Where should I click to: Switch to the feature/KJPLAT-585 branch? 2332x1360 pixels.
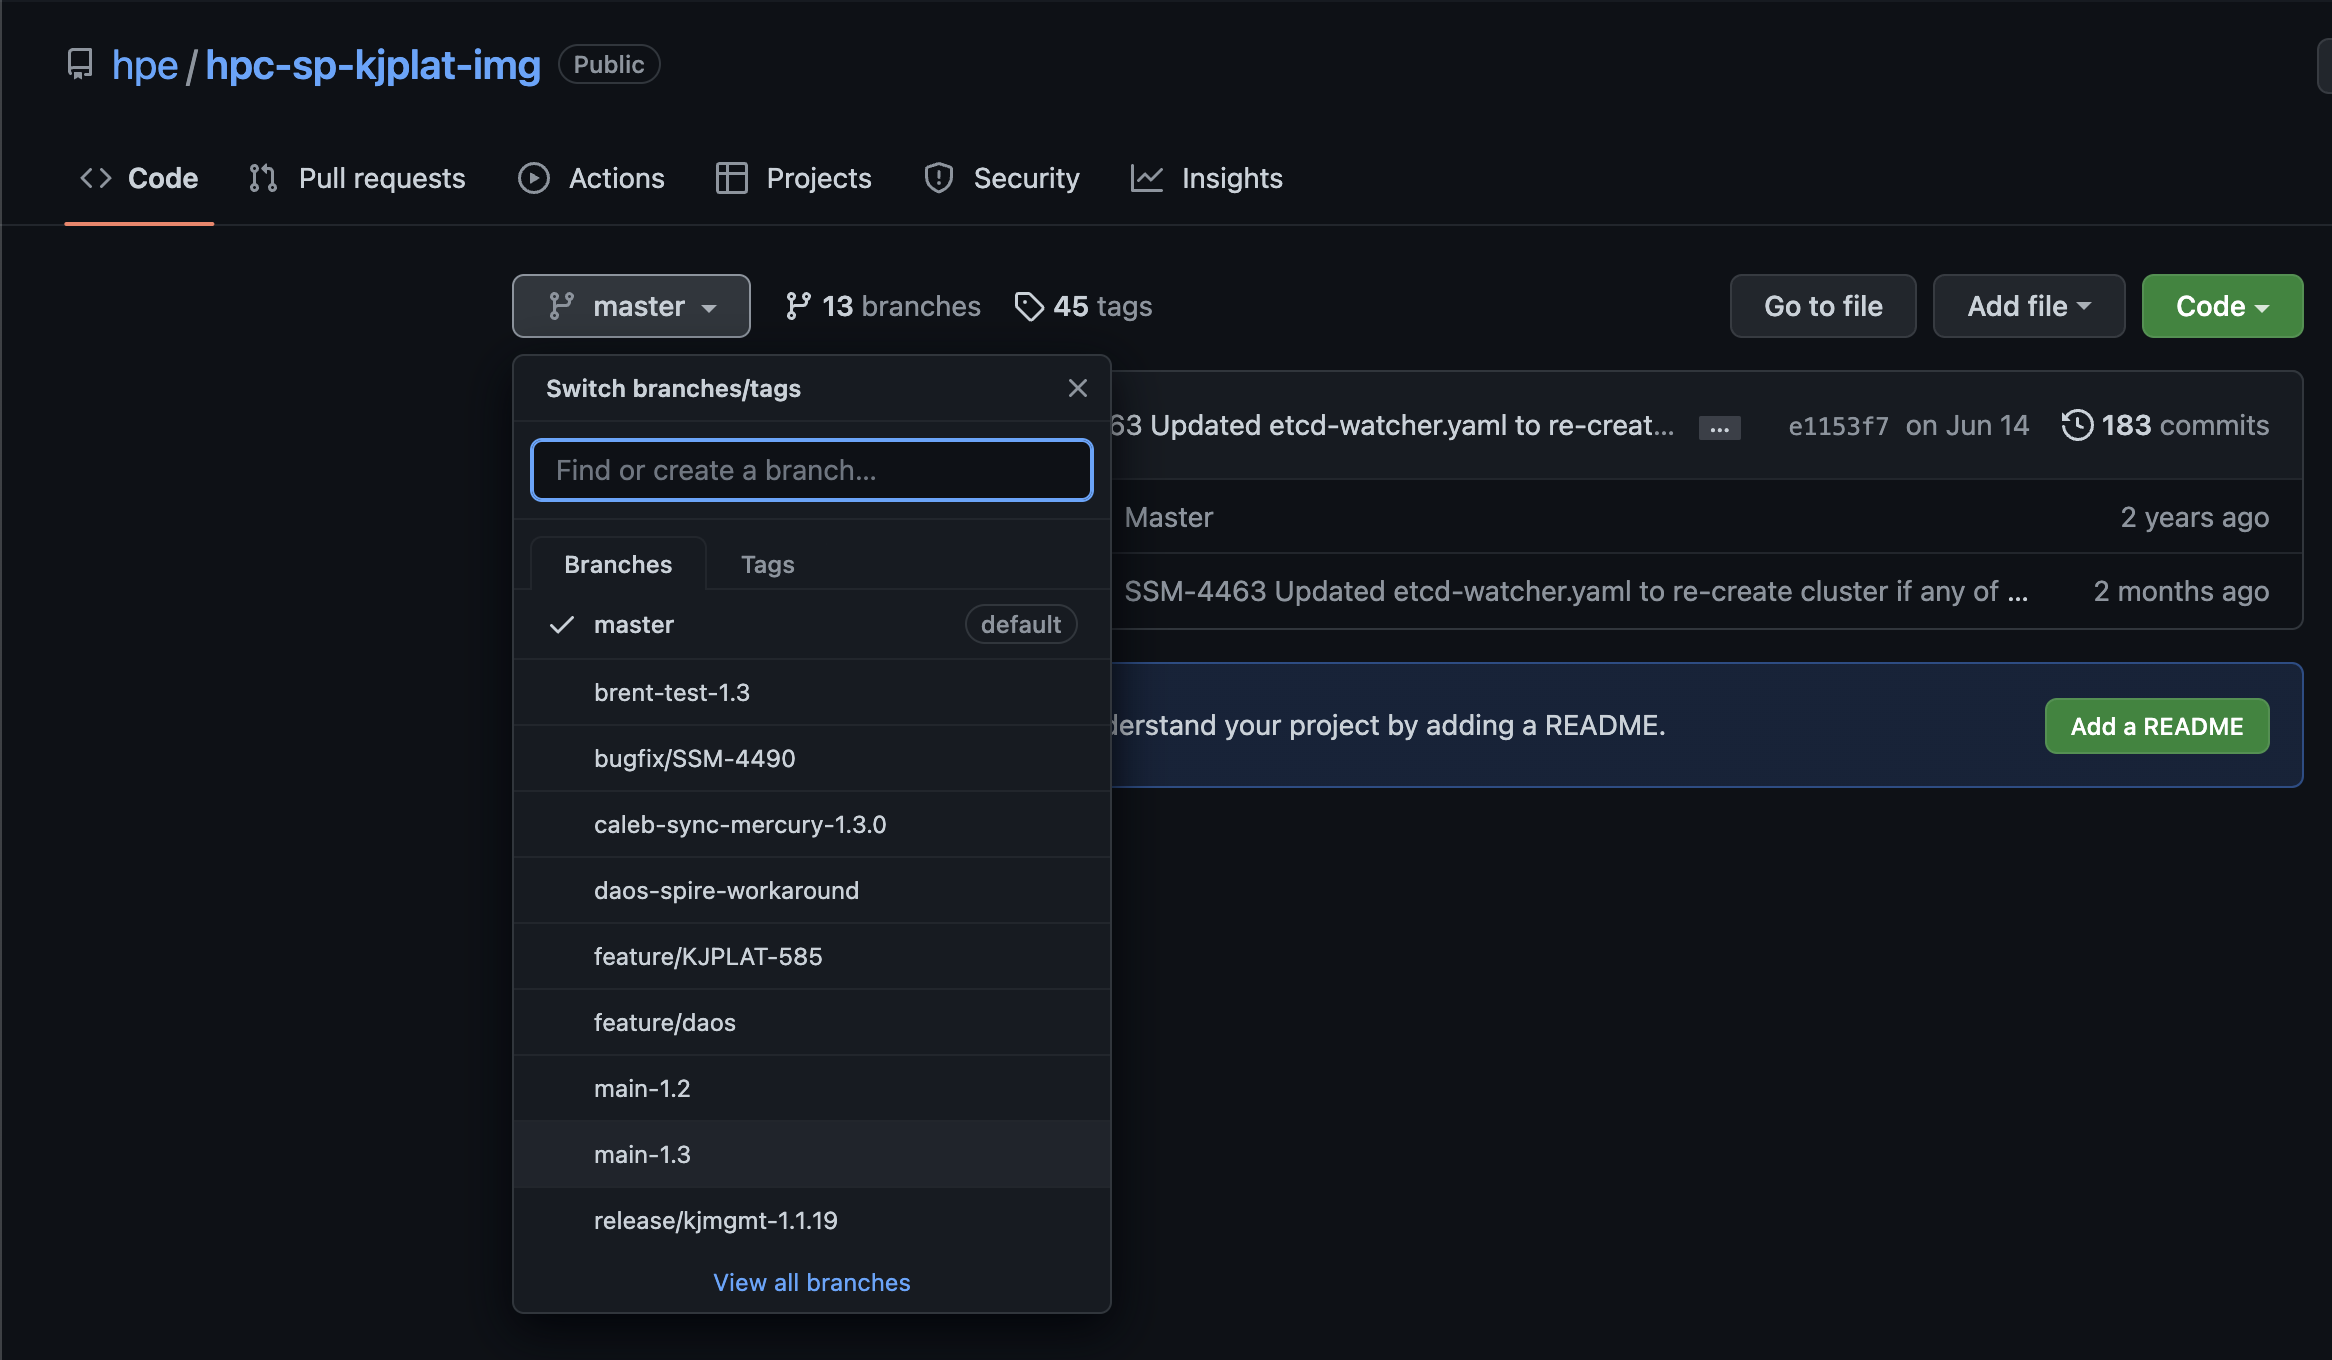812,956
